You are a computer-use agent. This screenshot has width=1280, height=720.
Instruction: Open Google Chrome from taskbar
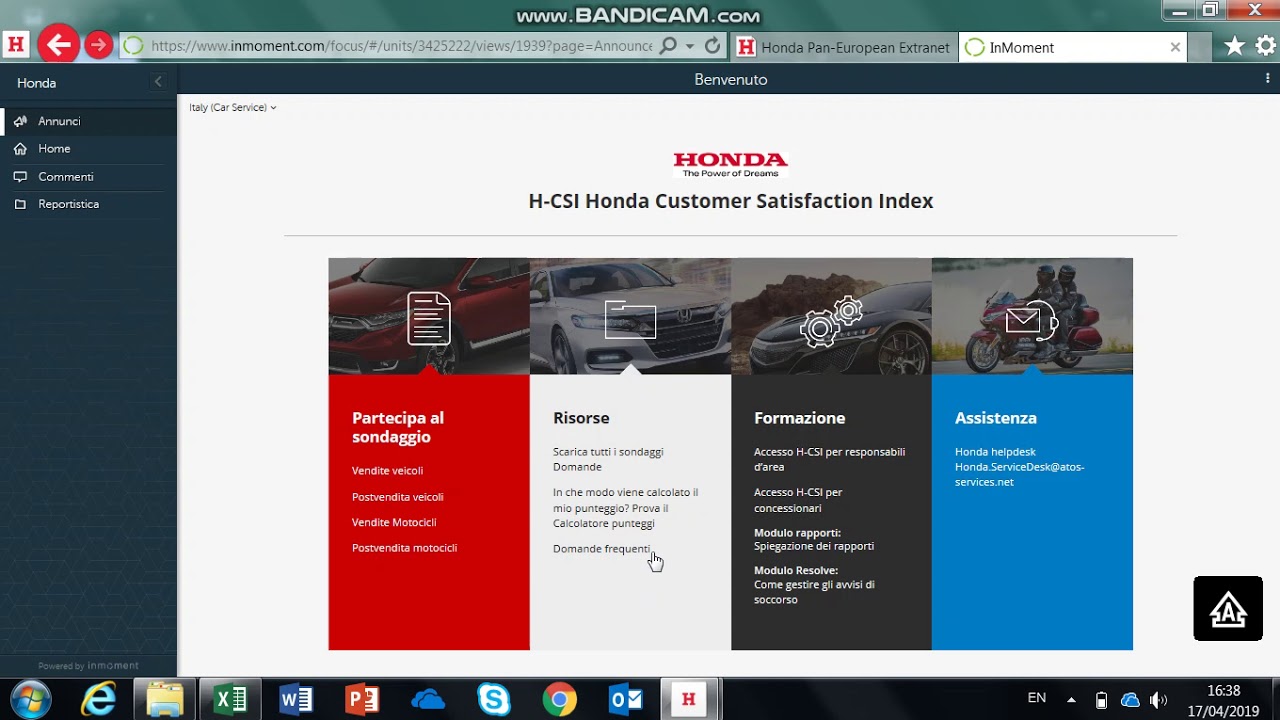click(560, 699)
